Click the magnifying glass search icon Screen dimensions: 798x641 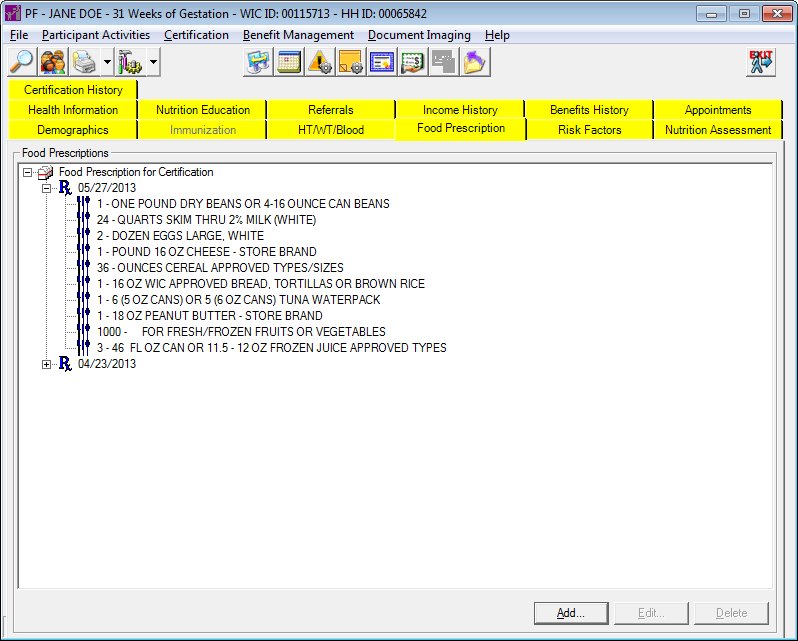click(22, 62)
